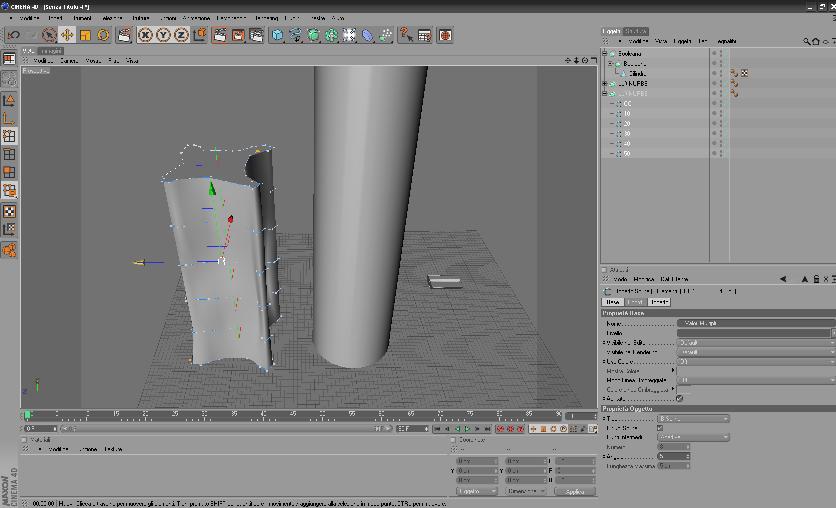Screen dimensions: 836x508
Task: Open the particle objects icon
Action: pyautogui.click(x=385, y=35)
